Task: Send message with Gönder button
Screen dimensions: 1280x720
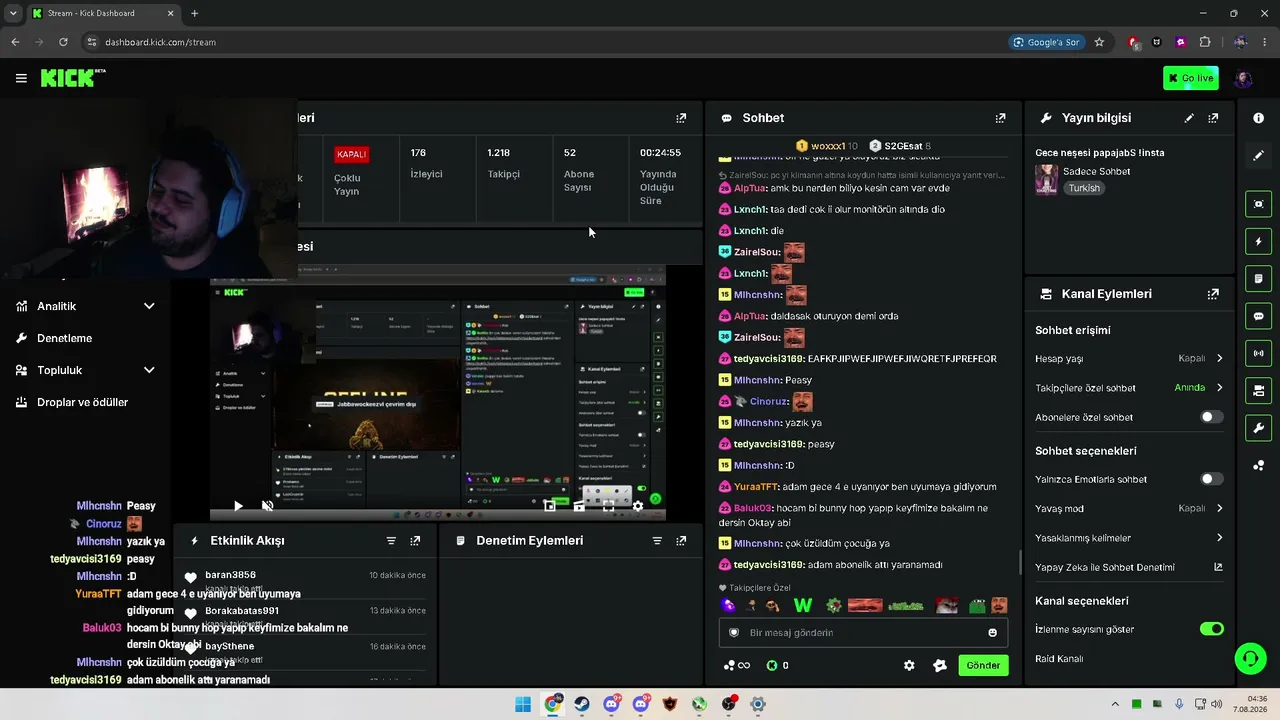Action: (983, 665)
